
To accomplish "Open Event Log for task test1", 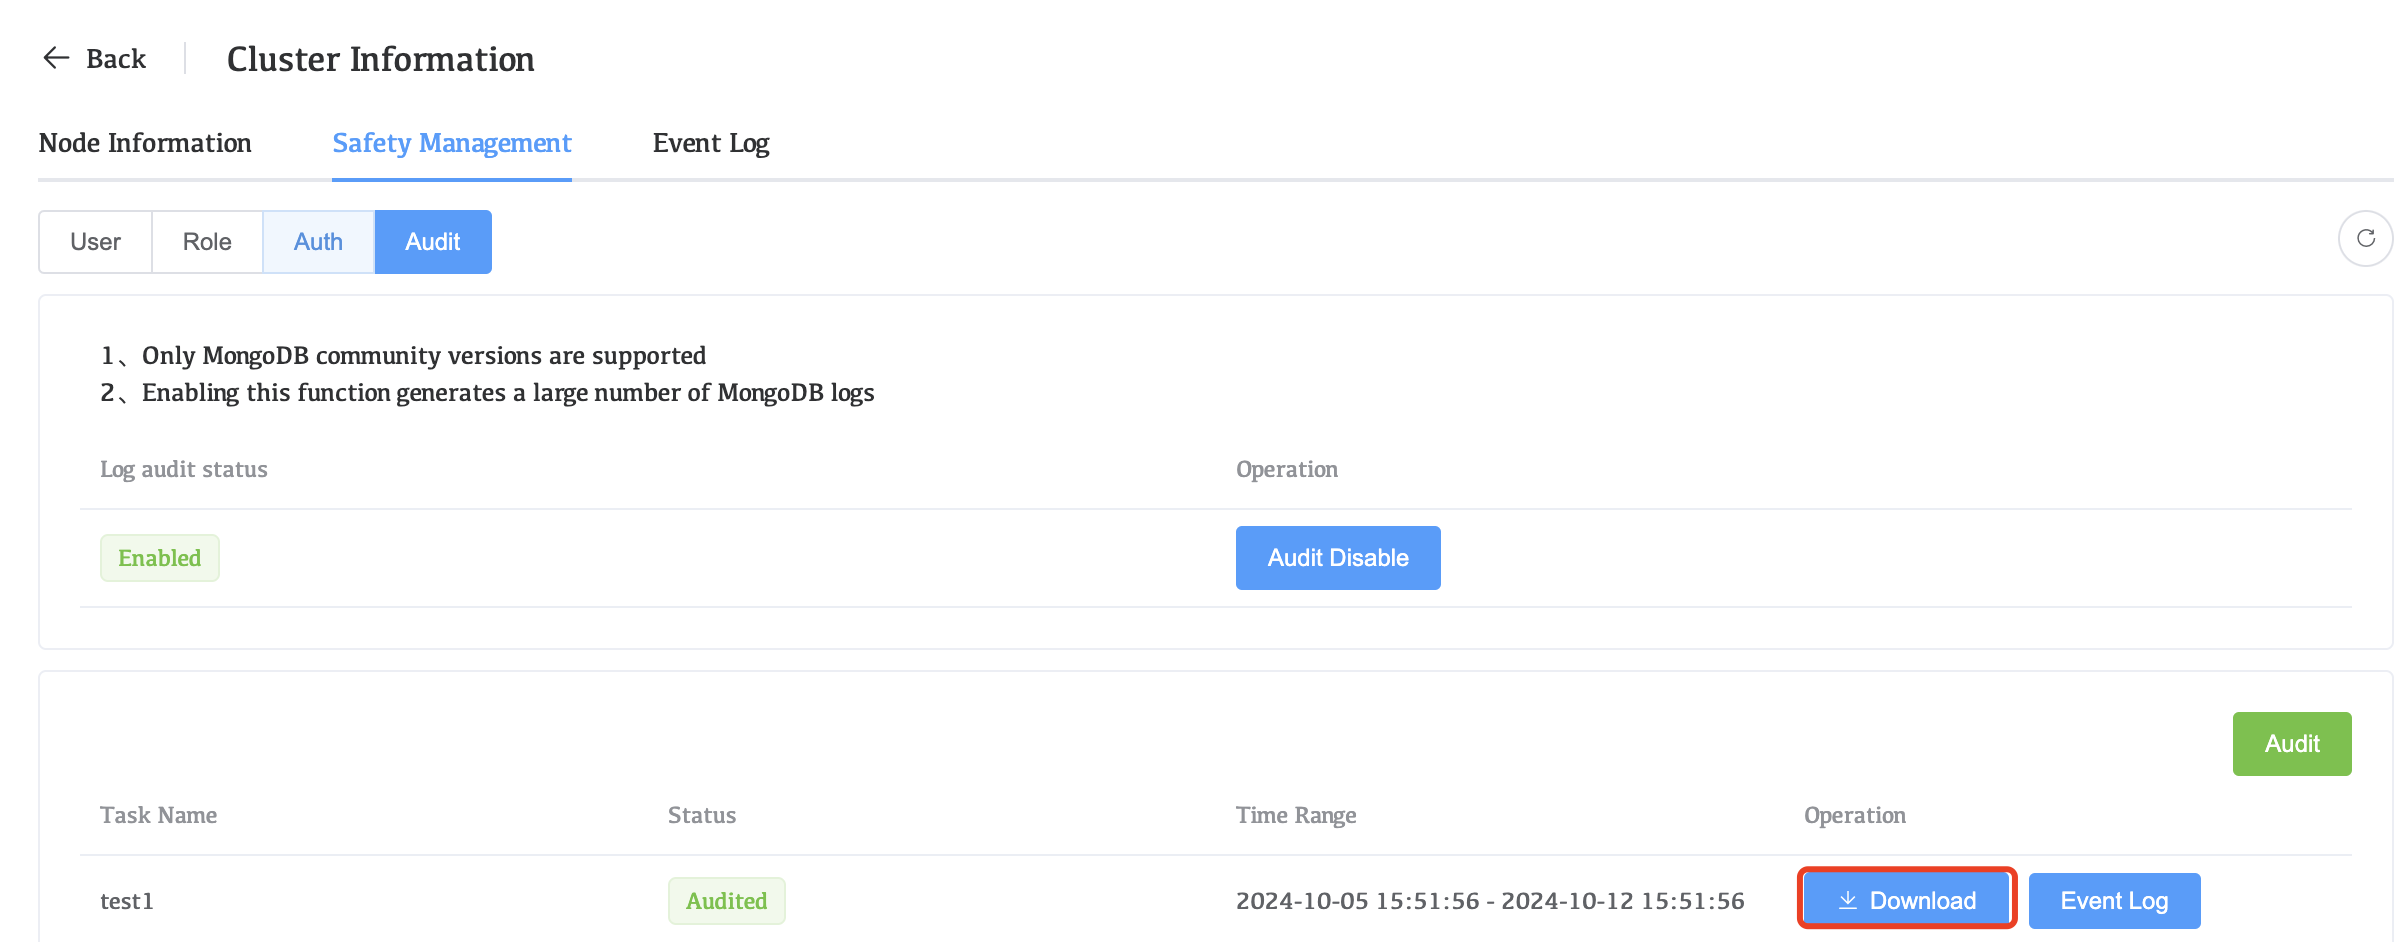I will click(x=2113, y=900).
